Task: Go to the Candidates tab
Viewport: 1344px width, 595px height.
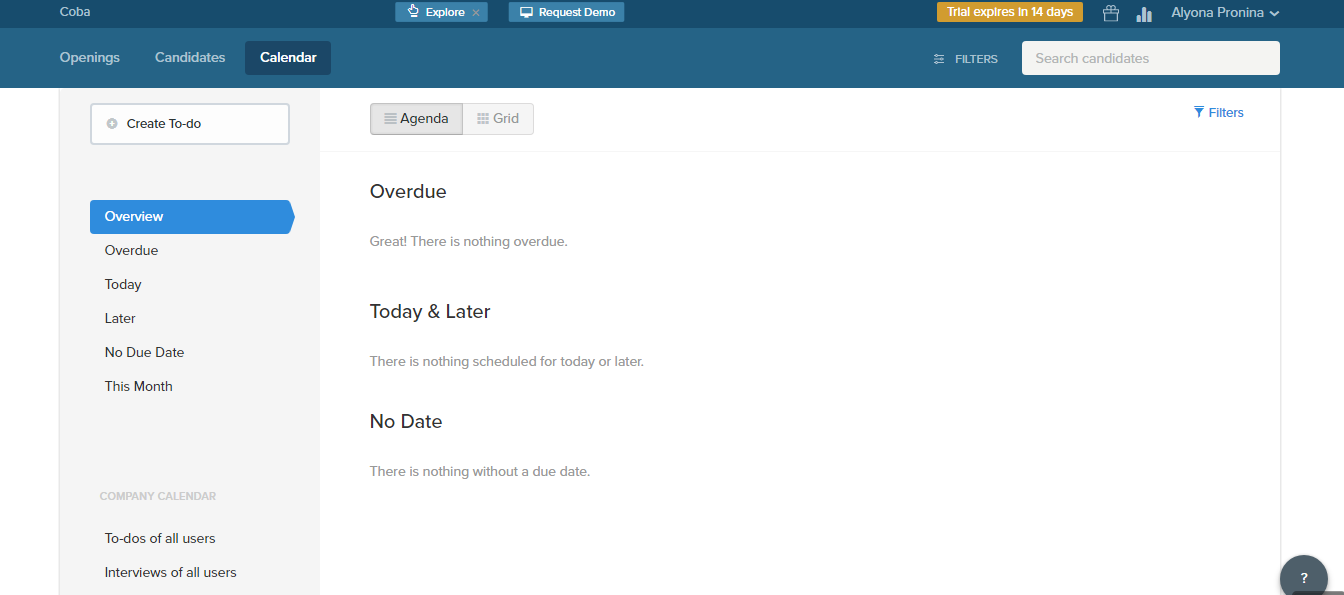Action: click(190, 58)
